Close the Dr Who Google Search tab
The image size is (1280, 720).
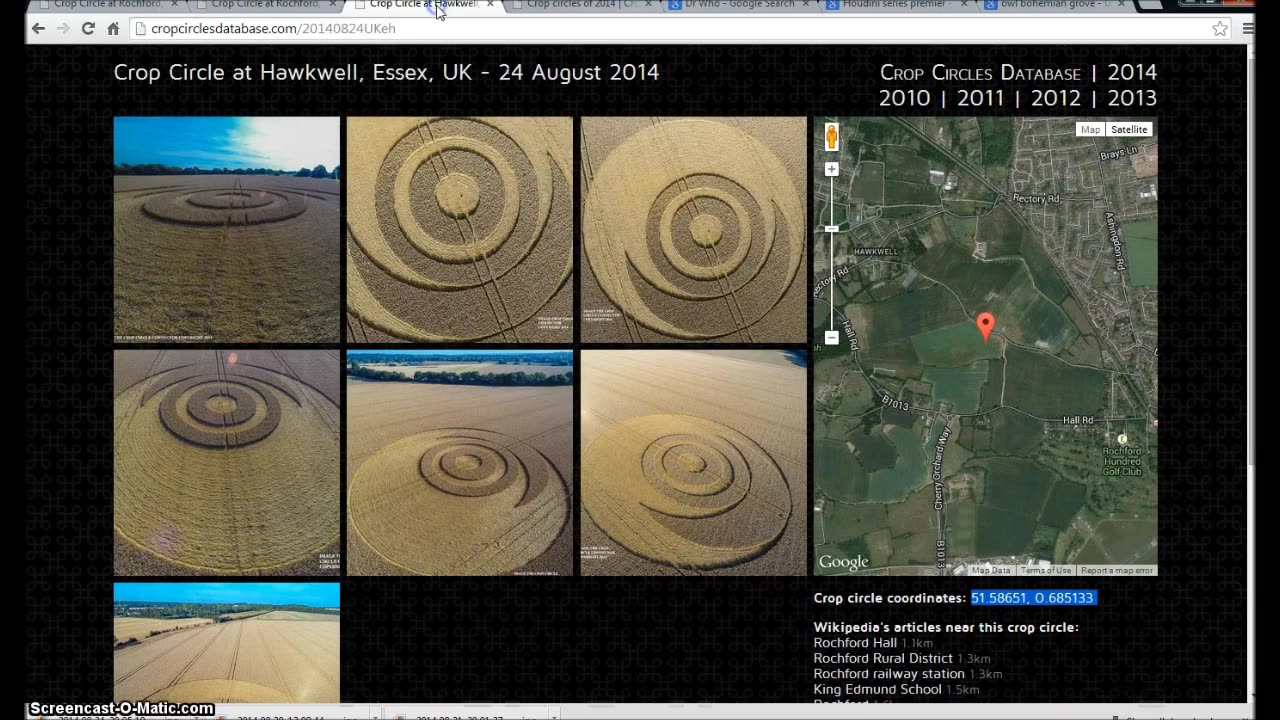808,5
